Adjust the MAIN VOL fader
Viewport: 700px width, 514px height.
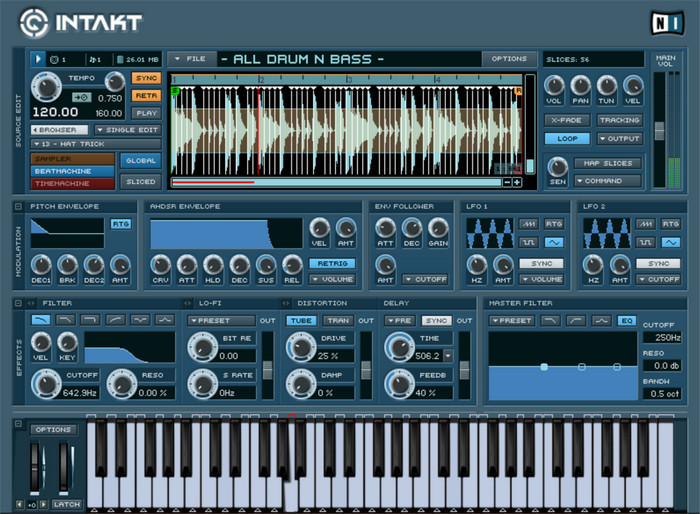(x=659, y=130)
